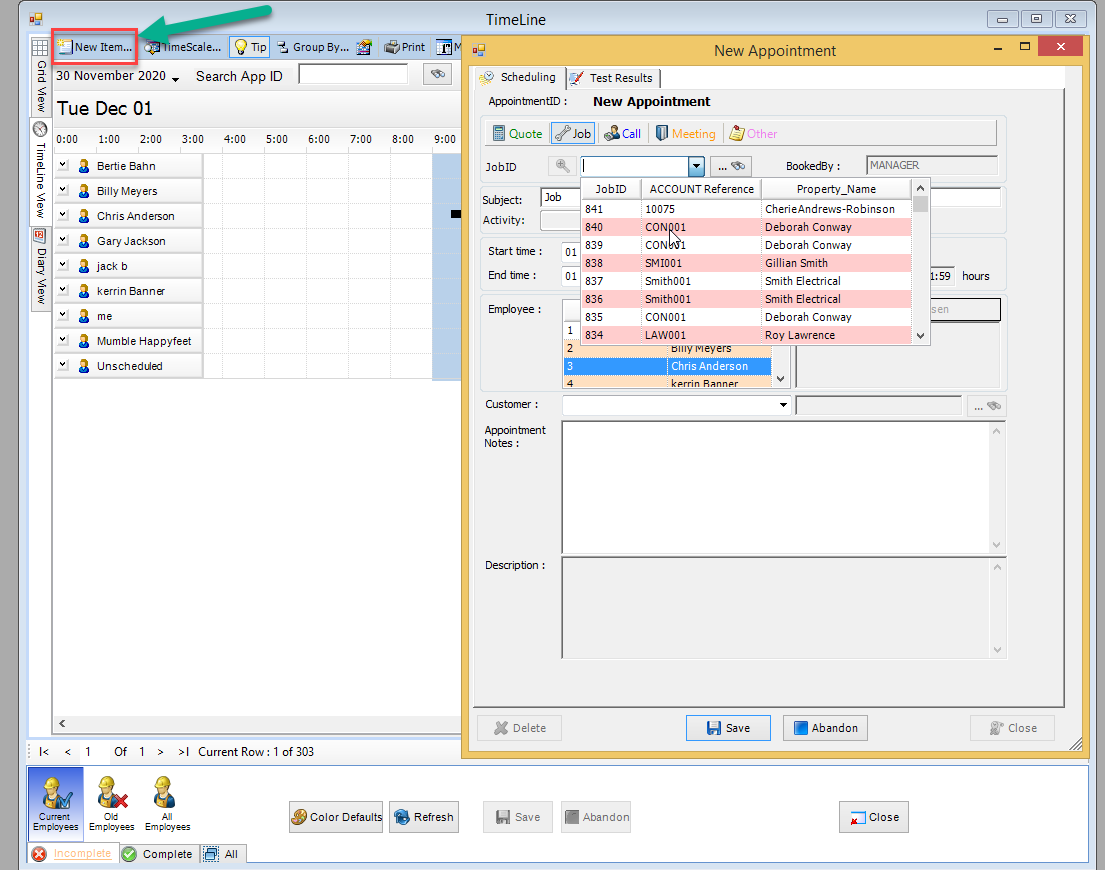The image size is (1105, 870).
Task: Toggle checkbox next to Billy Meyers
Action: [63, 190]
